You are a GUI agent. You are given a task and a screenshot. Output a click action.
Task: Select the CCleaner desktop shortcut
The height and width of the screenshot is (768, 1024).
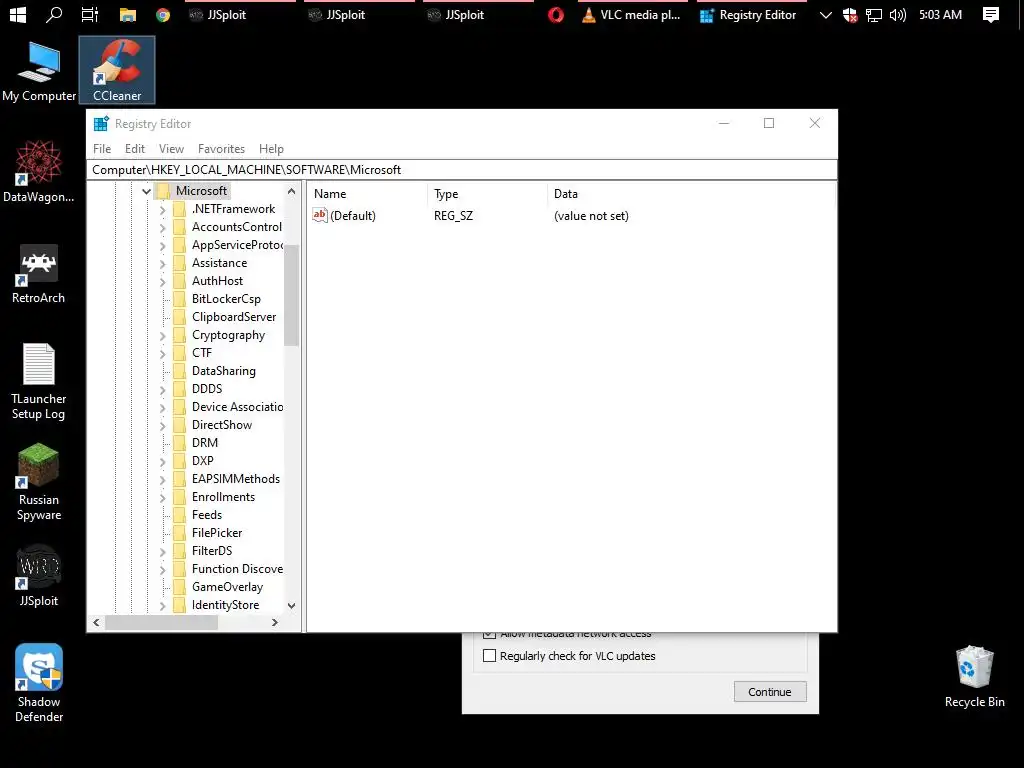pos(117,71)
